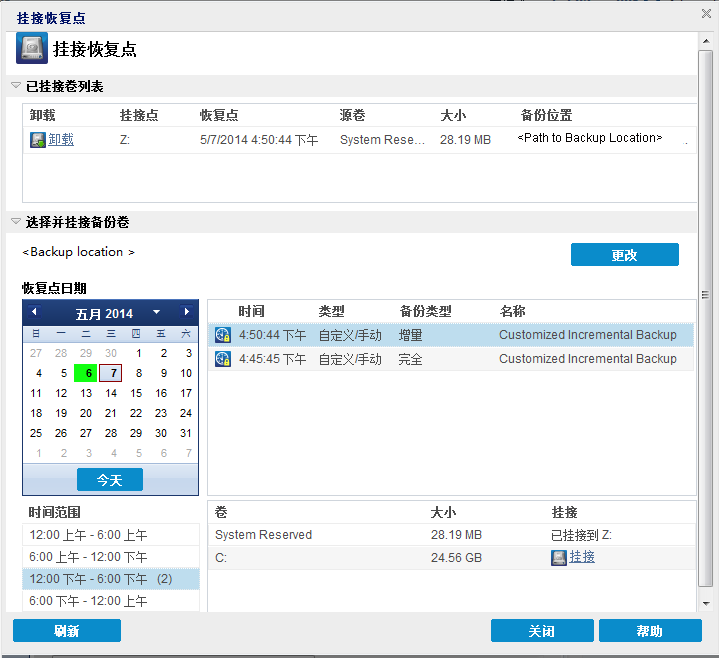Image resolution: width=719 pixels, height=658 pixels.
Task: Click the <Path to Backup Location> cell
Action: click(x=590, y=138)
